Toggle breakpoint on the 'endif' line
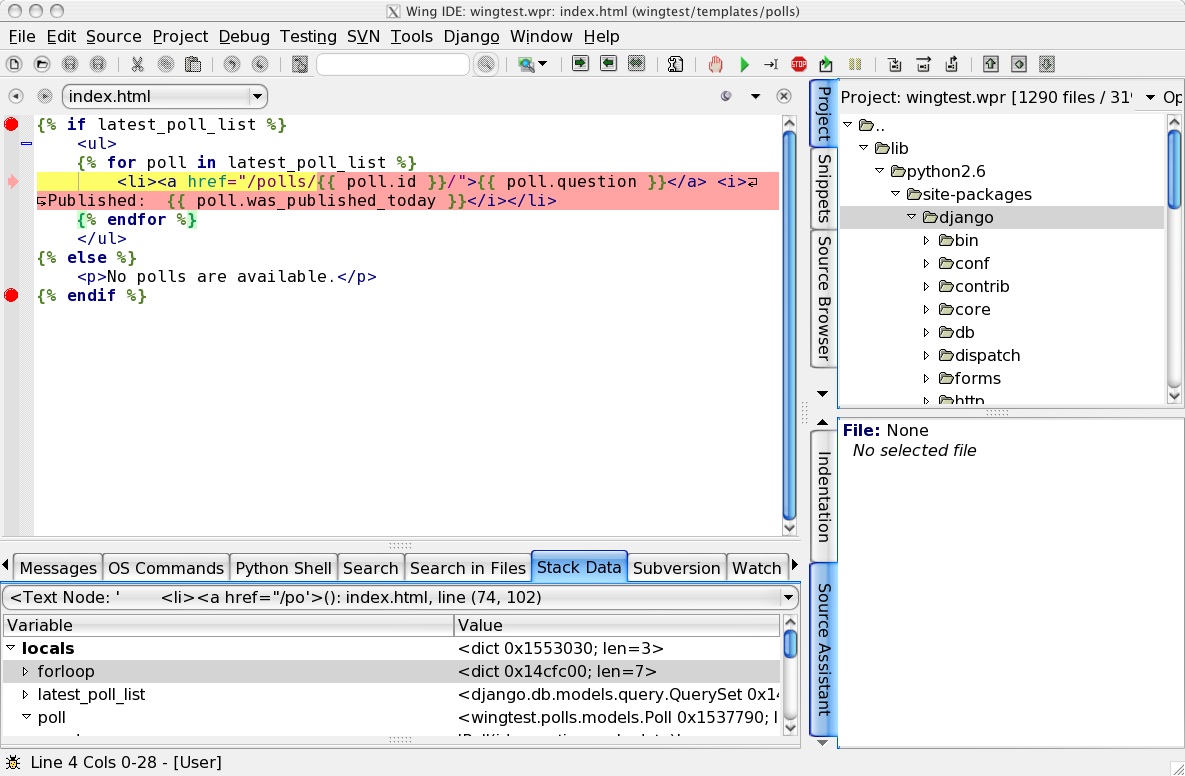 (x=11, y=295)
